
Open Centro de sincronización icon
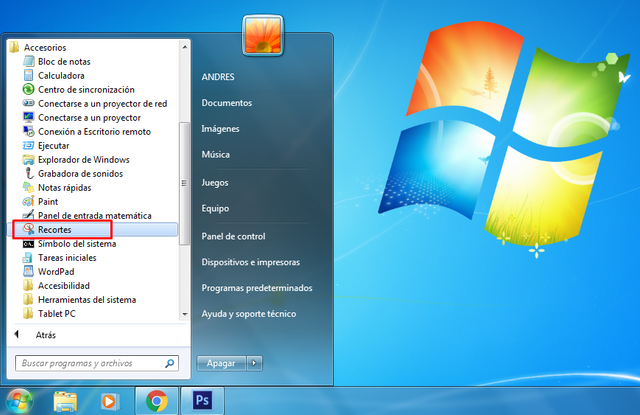click(29, 89)
